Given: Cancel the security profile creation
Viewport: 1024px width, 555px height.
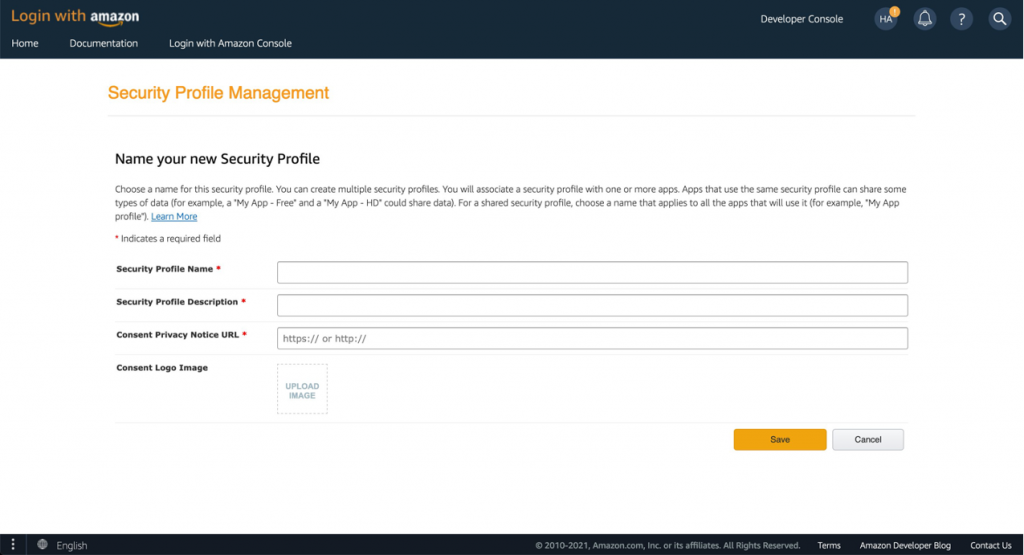Looking at the screenshot, I should [868, 439].
